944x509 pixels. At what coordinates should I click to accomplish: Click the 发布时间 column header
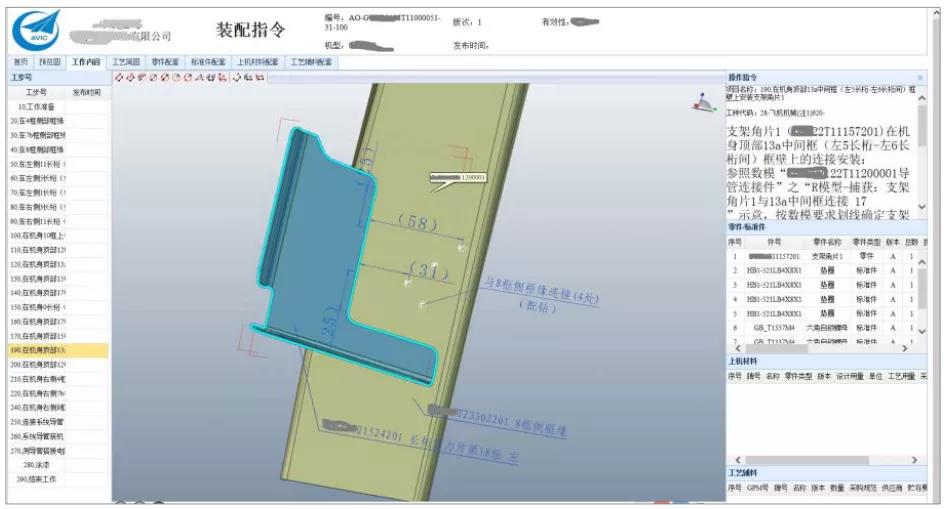pos(86,92)
